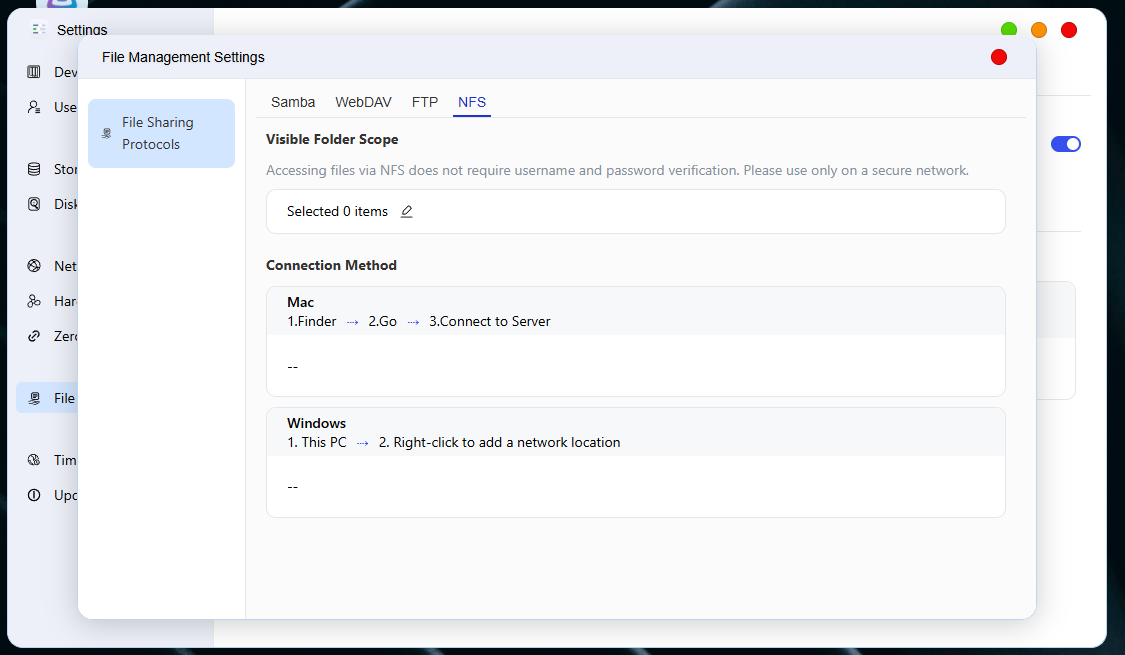Click the Storage icon in the Settings sidebar
Image resolution: width=1125 pixels, height=655 pixels.
pos(34,169)
